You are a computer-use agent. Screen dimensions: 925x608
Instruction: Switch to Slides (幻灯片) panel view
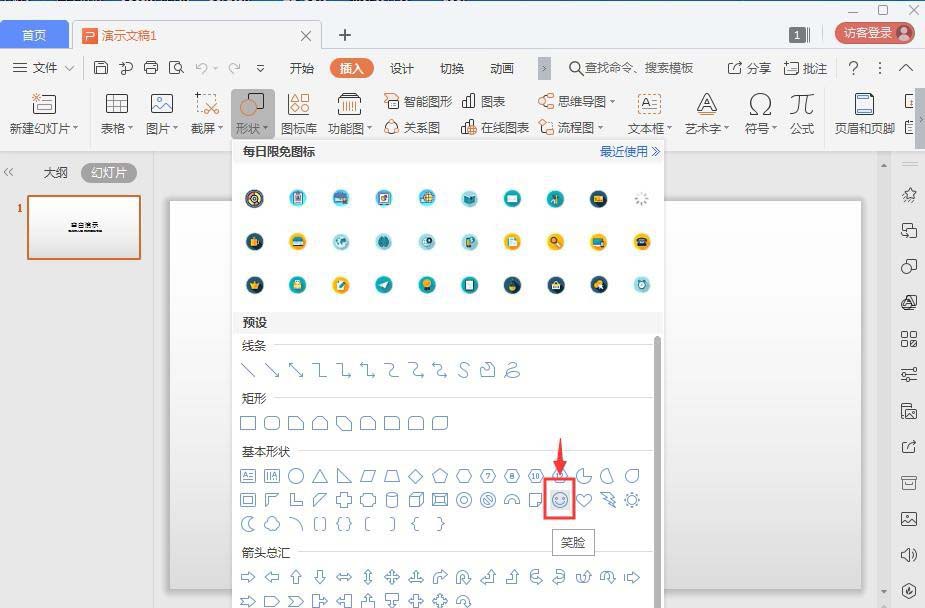(x=108, y=172)
